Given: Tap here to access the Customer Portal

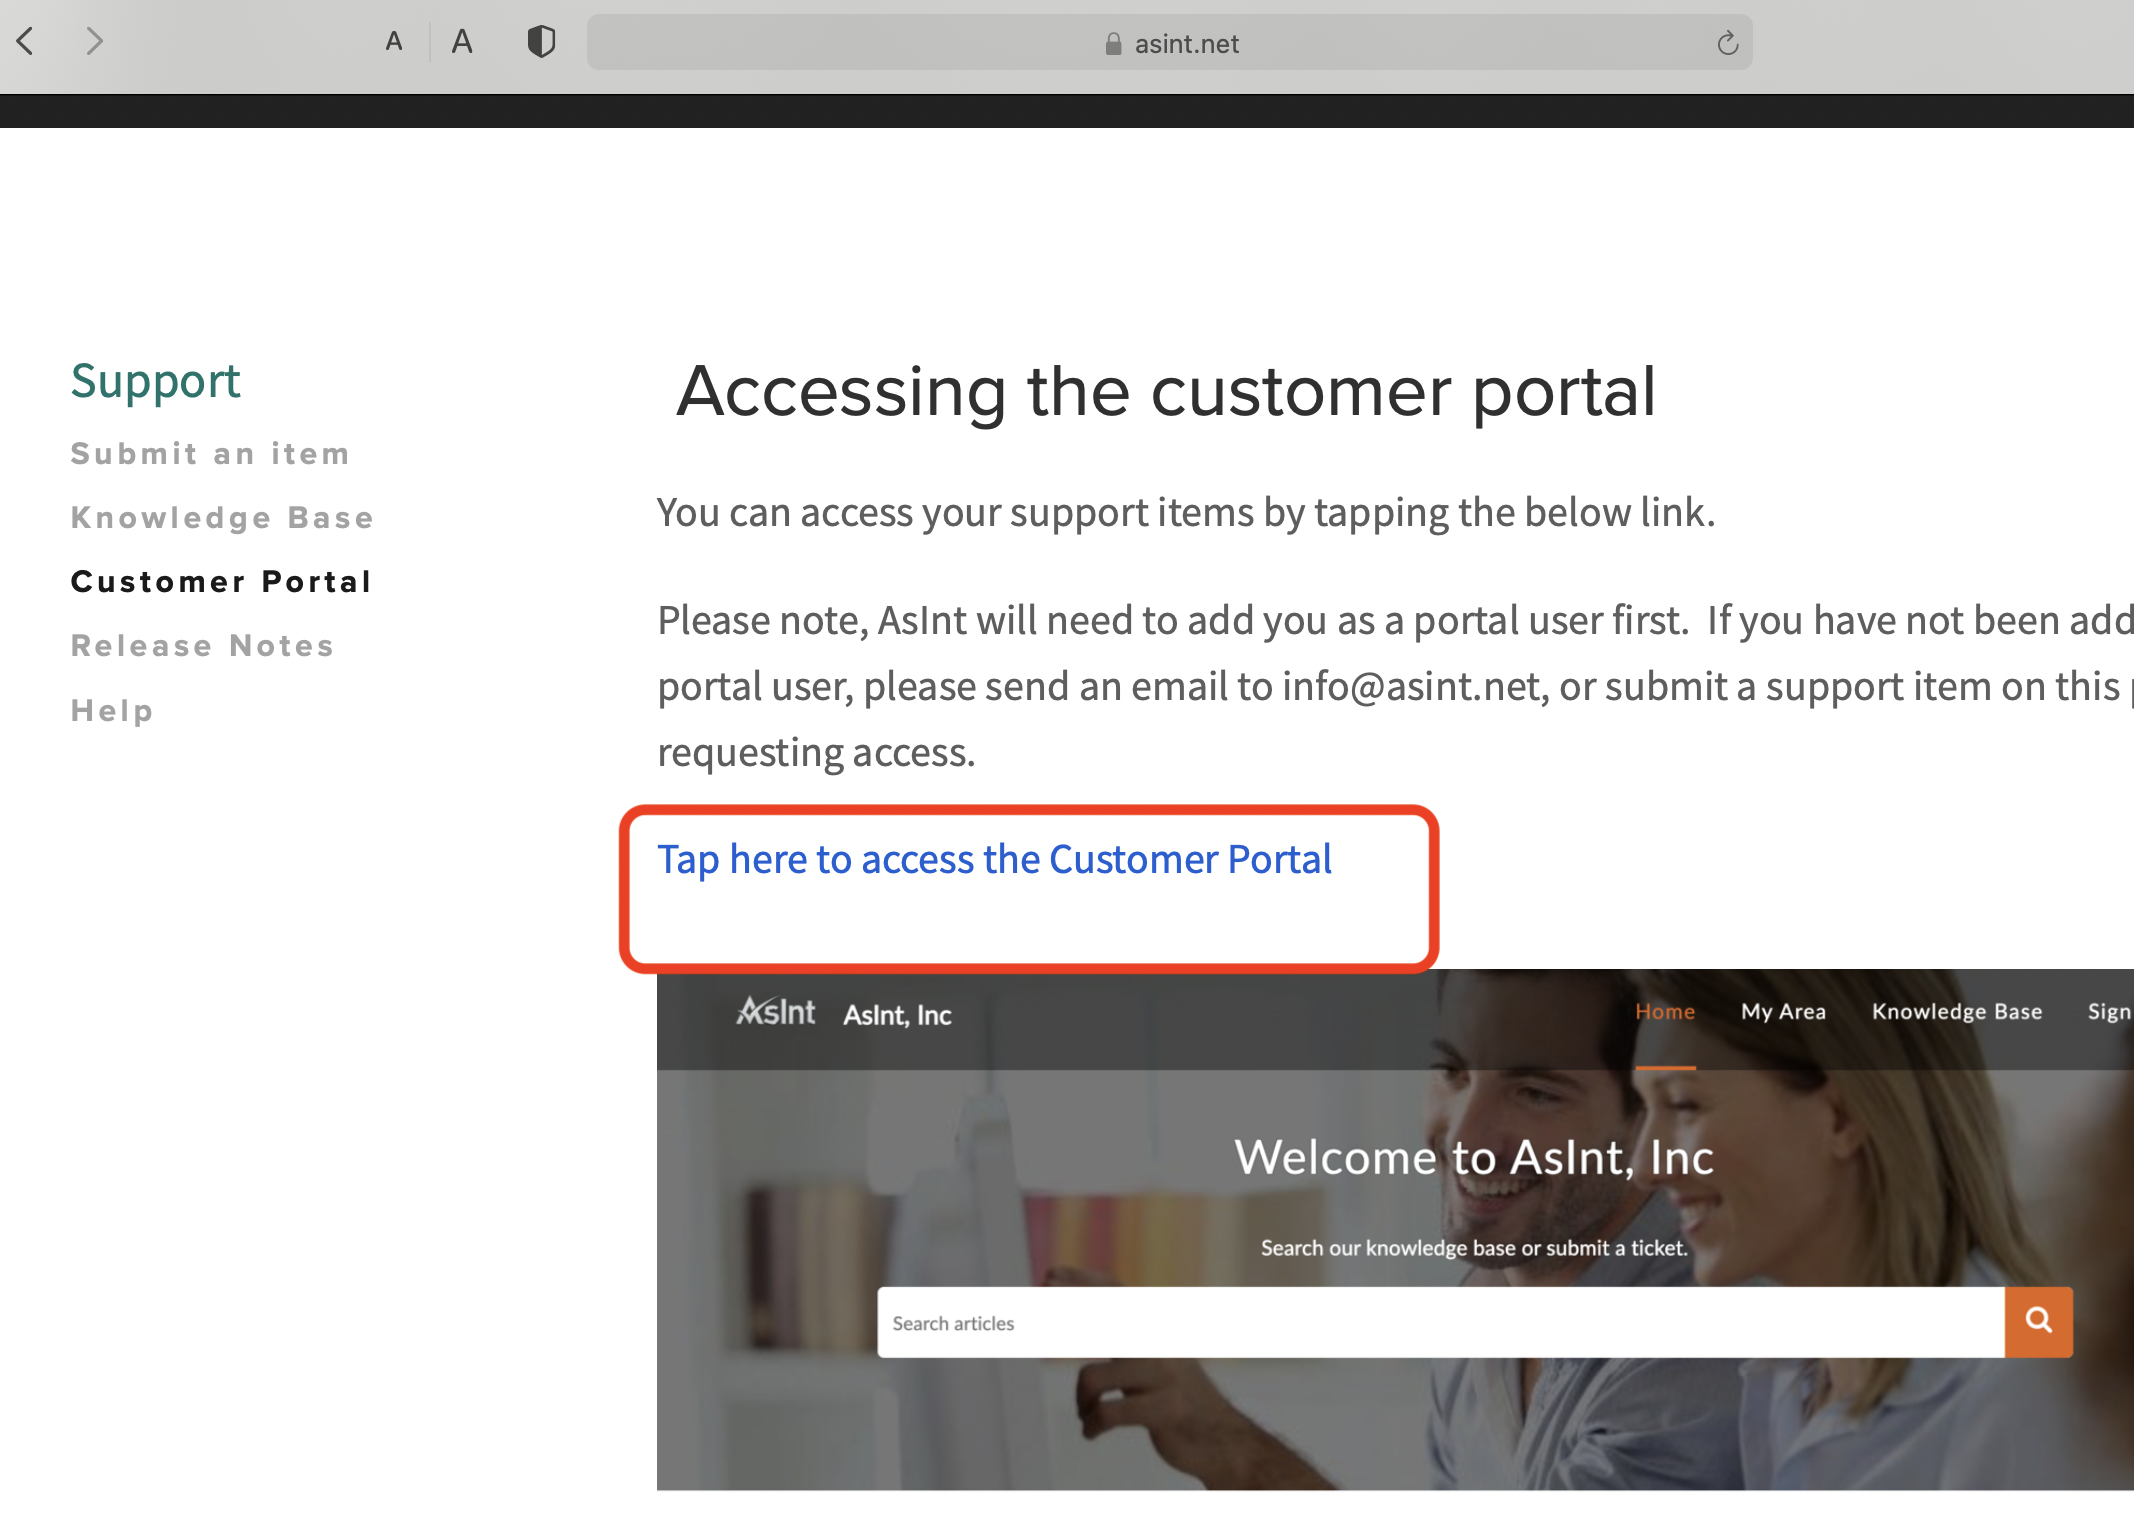Looking at the screenshot, I should coord(994,860).
